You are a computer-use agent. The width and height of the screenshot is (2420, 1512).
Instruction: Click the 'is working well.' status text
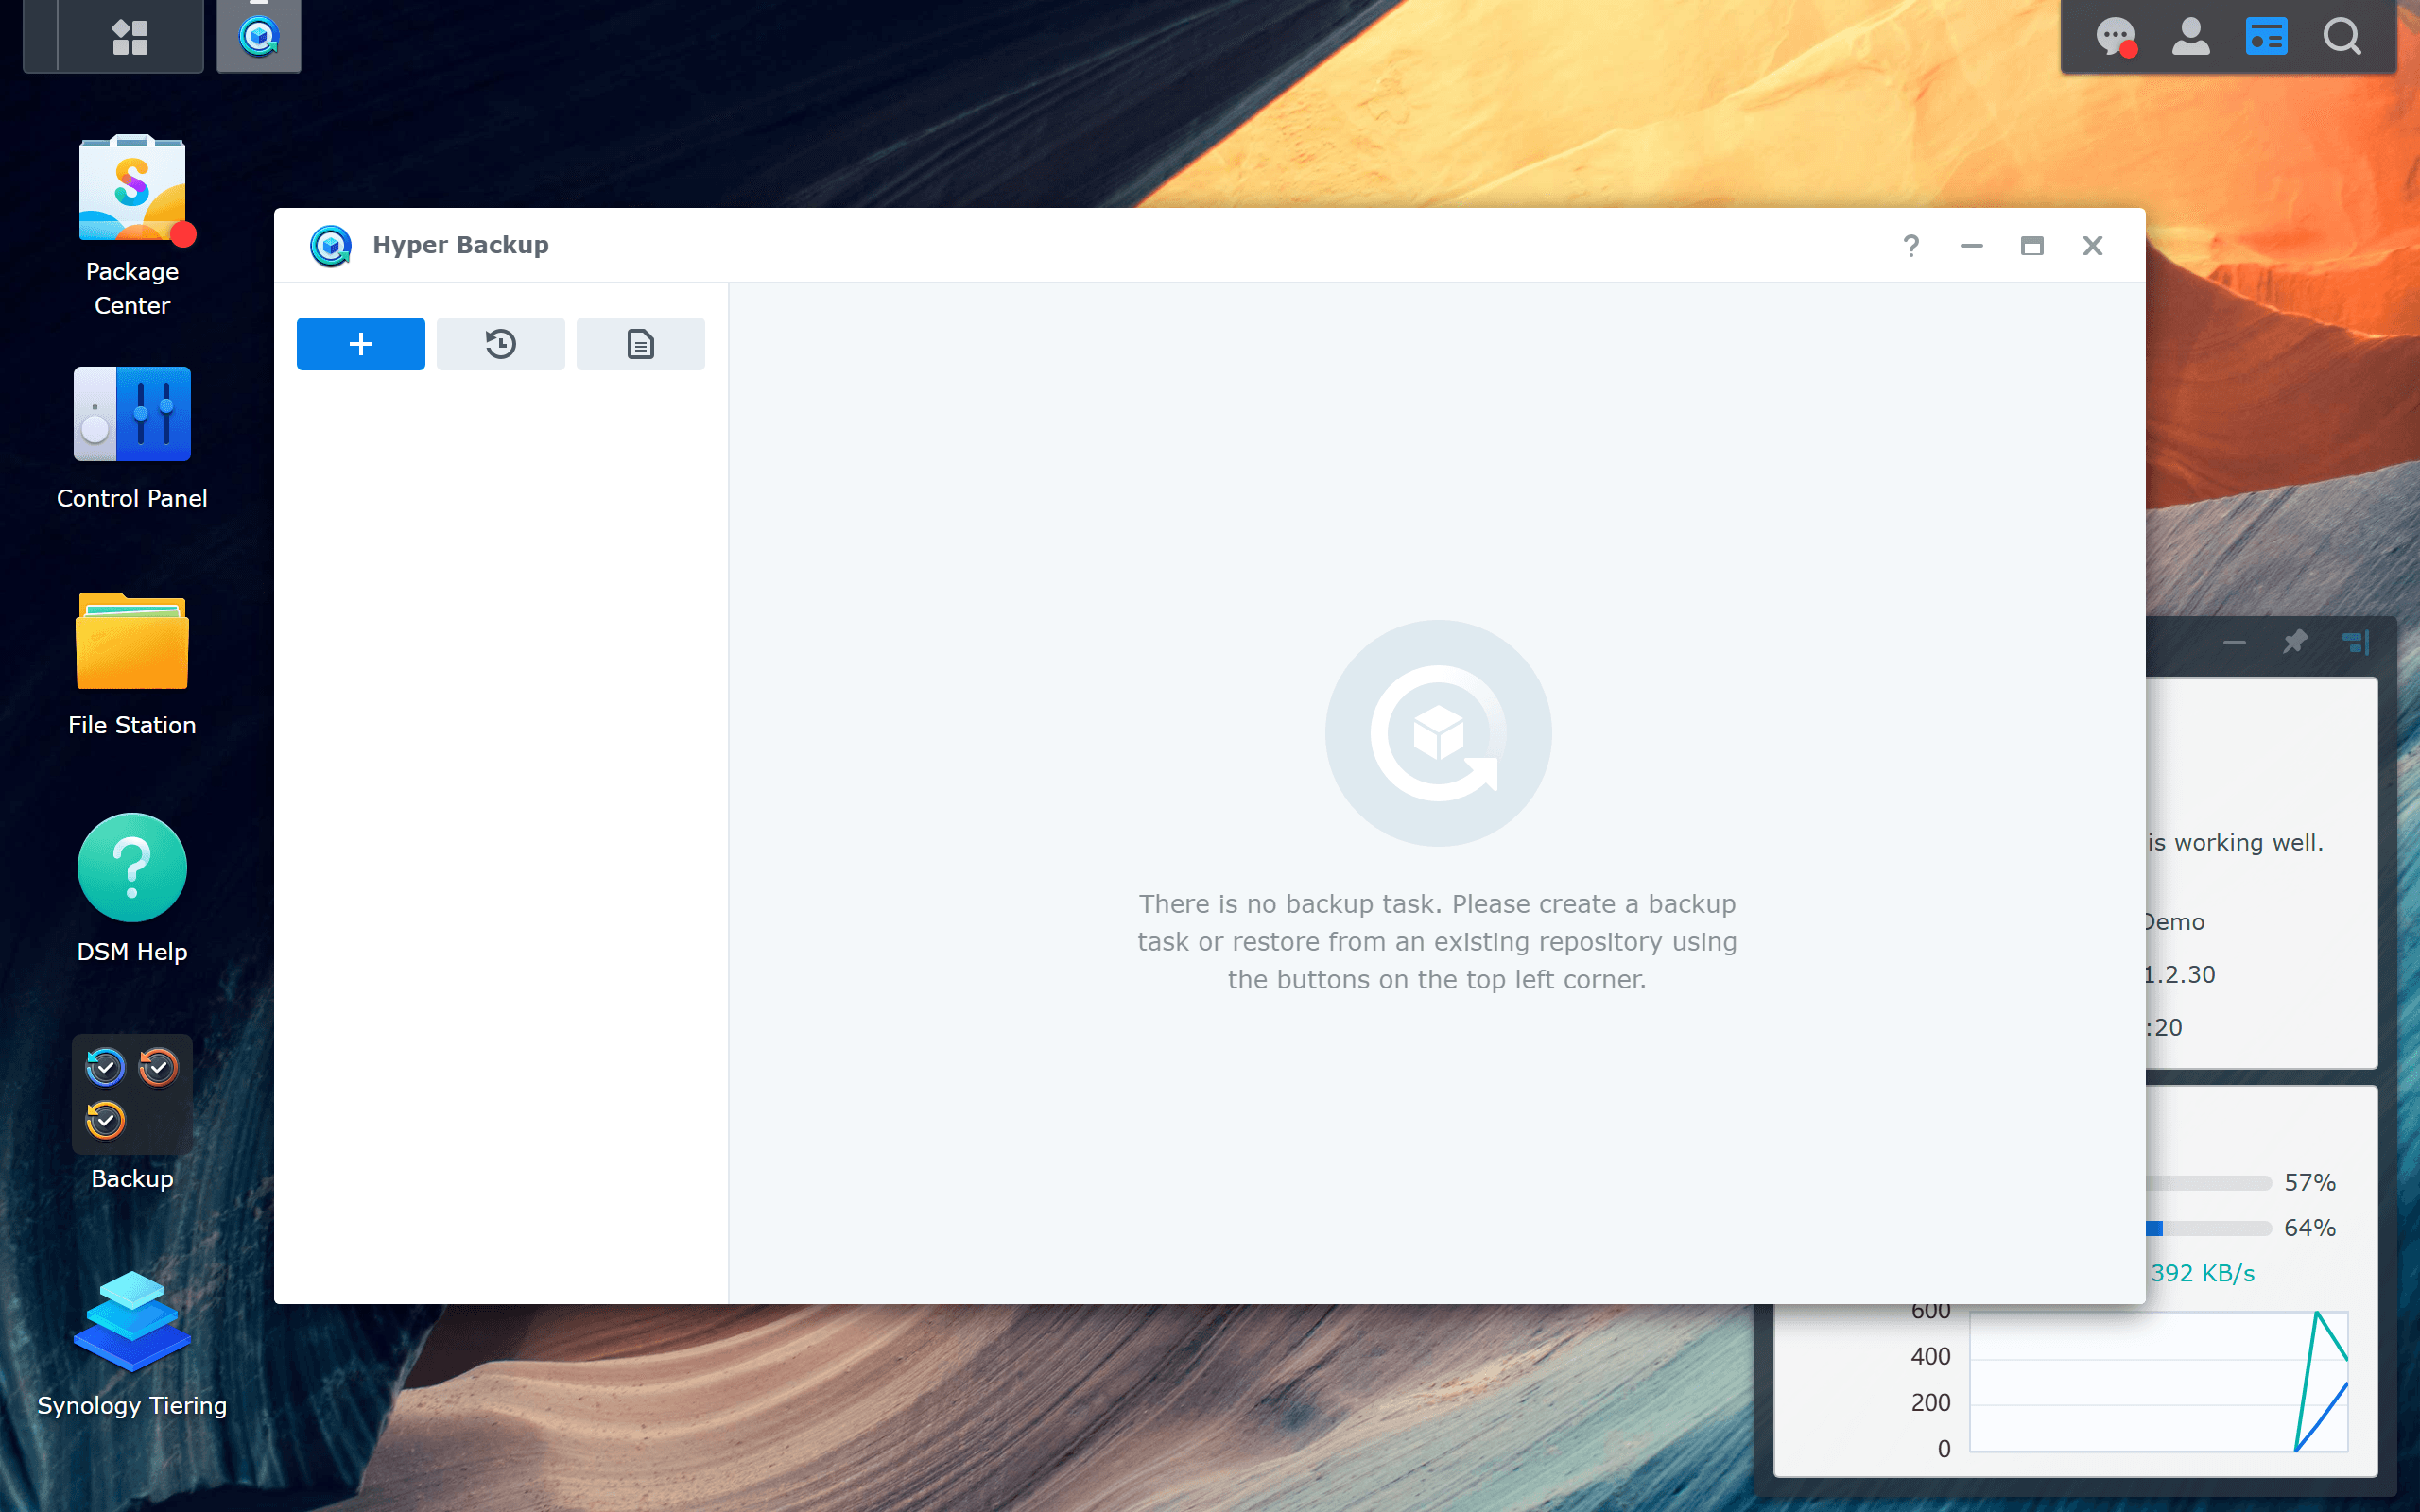point(2235,843)
